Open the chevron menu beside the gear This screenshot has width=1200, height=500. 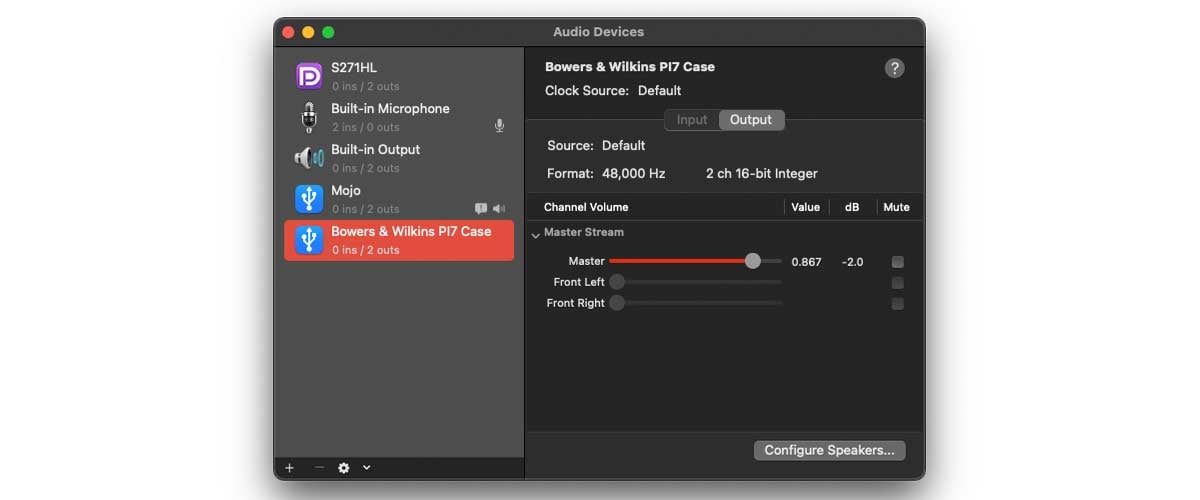point(367,467)
